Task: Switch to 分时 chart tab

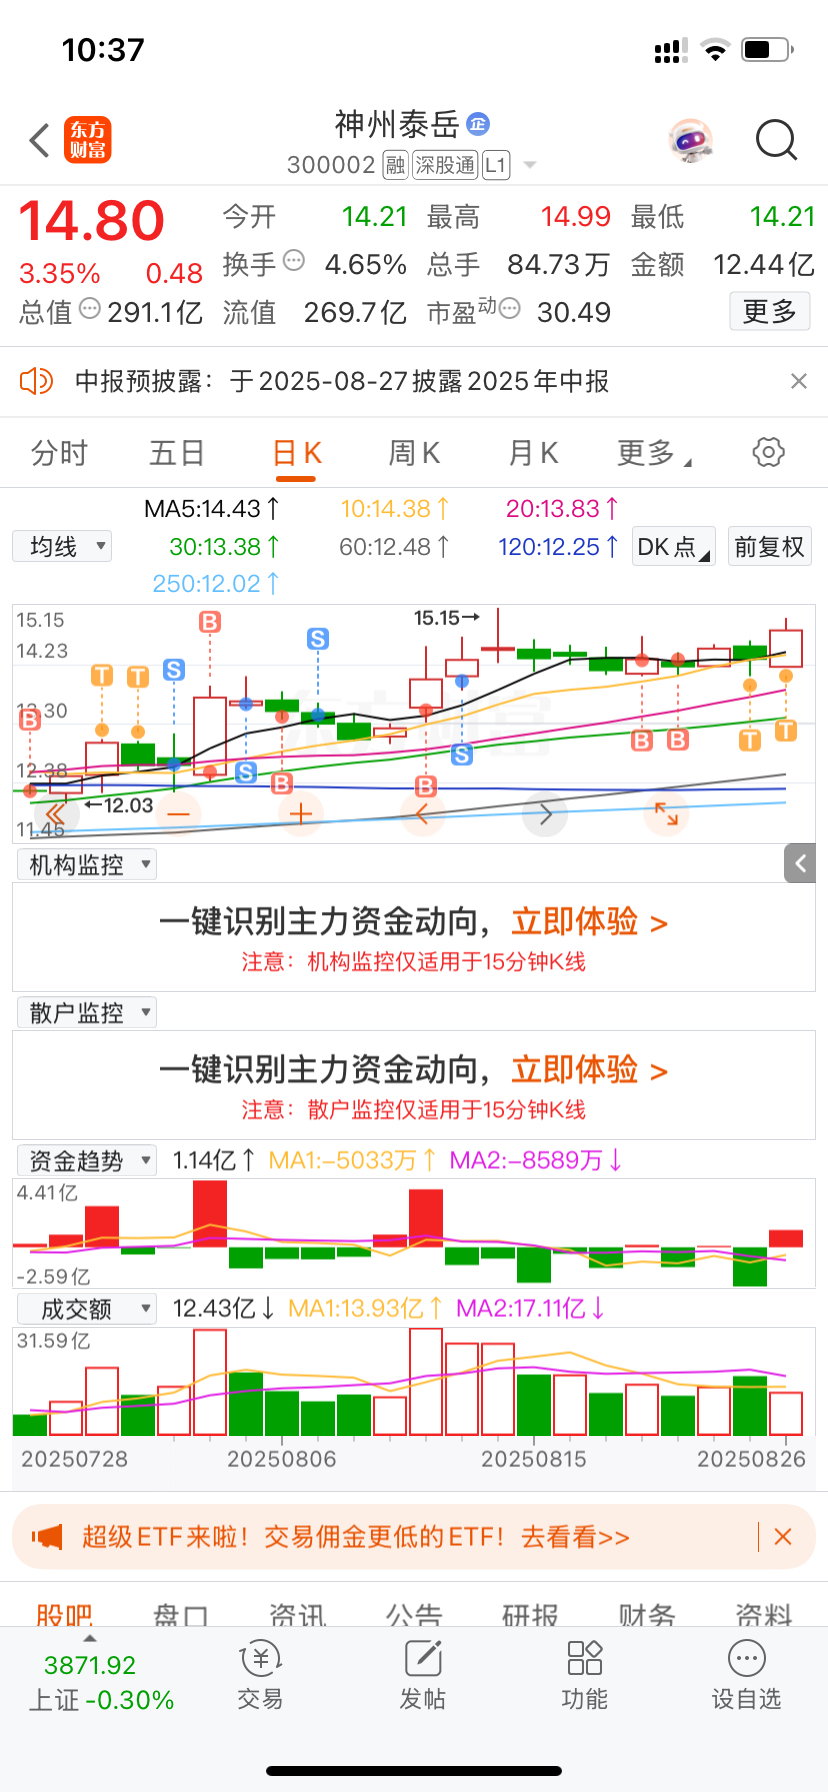Action: pyautogui.click(x=59, y=453)
